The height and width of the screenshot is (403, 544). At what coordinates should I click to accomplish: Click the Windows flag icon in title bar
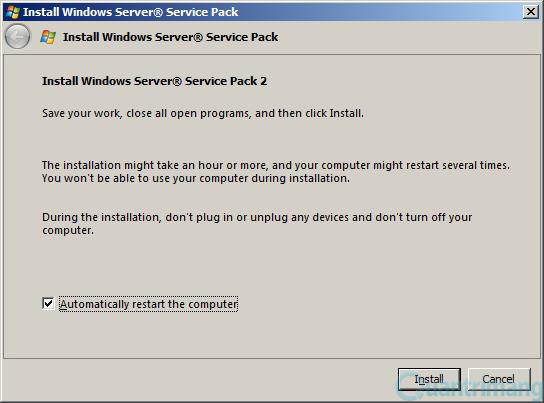pos(13,12)
